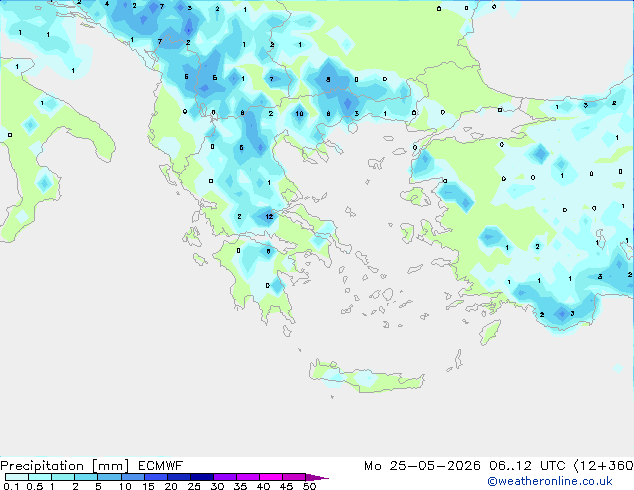Click the '06..12 UTC' time range text
Image resolution: width=634 pixels, height=490 pixels.
(527, 466)
